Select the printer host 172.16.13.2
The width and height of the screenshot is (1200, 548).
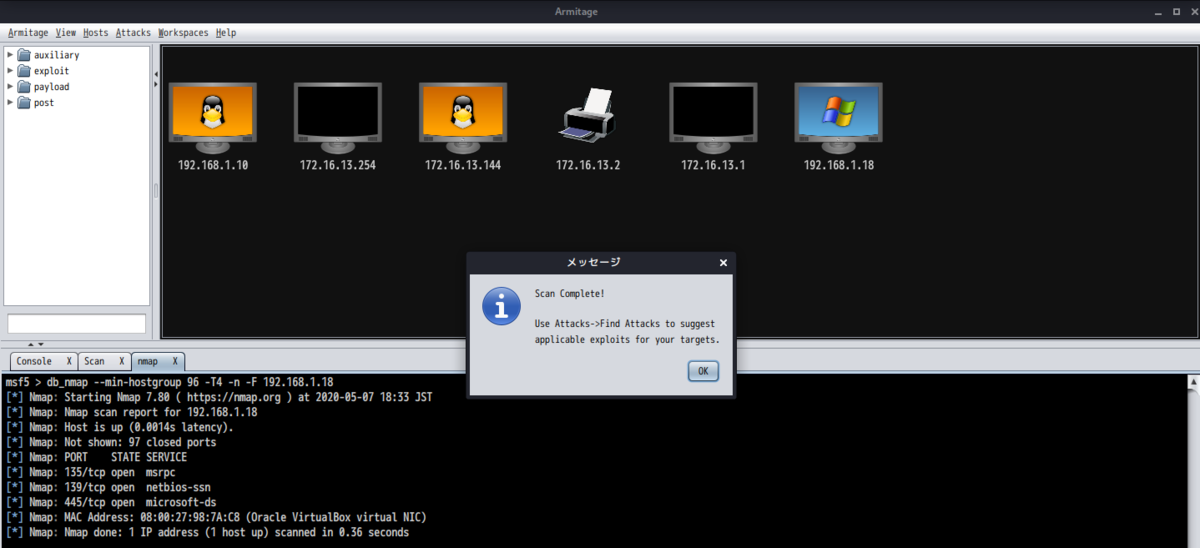[588, 115]
